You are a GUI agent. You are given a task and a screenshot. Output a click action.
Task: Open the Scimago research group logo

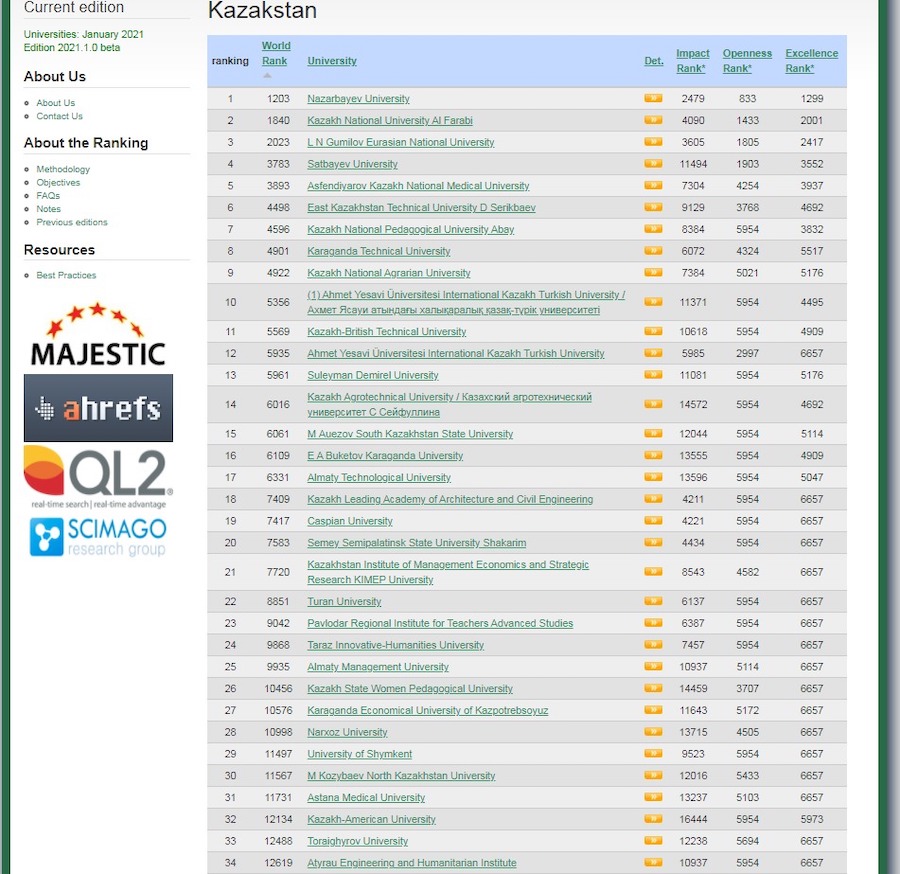(98, 537)
